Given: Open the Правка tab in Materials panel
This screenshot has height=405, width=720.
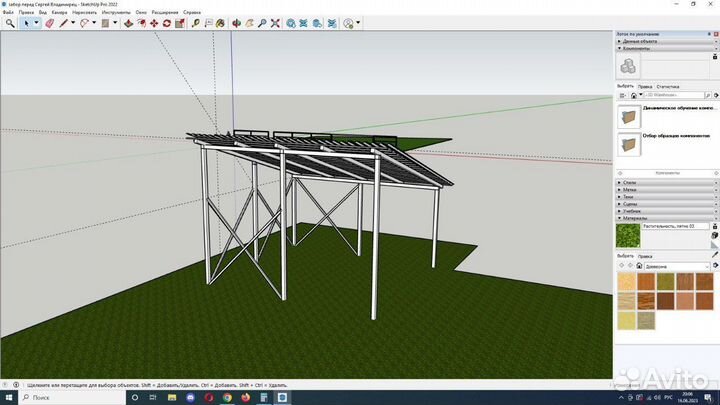Looking at the screenshot, I should [x=645, y=256].
